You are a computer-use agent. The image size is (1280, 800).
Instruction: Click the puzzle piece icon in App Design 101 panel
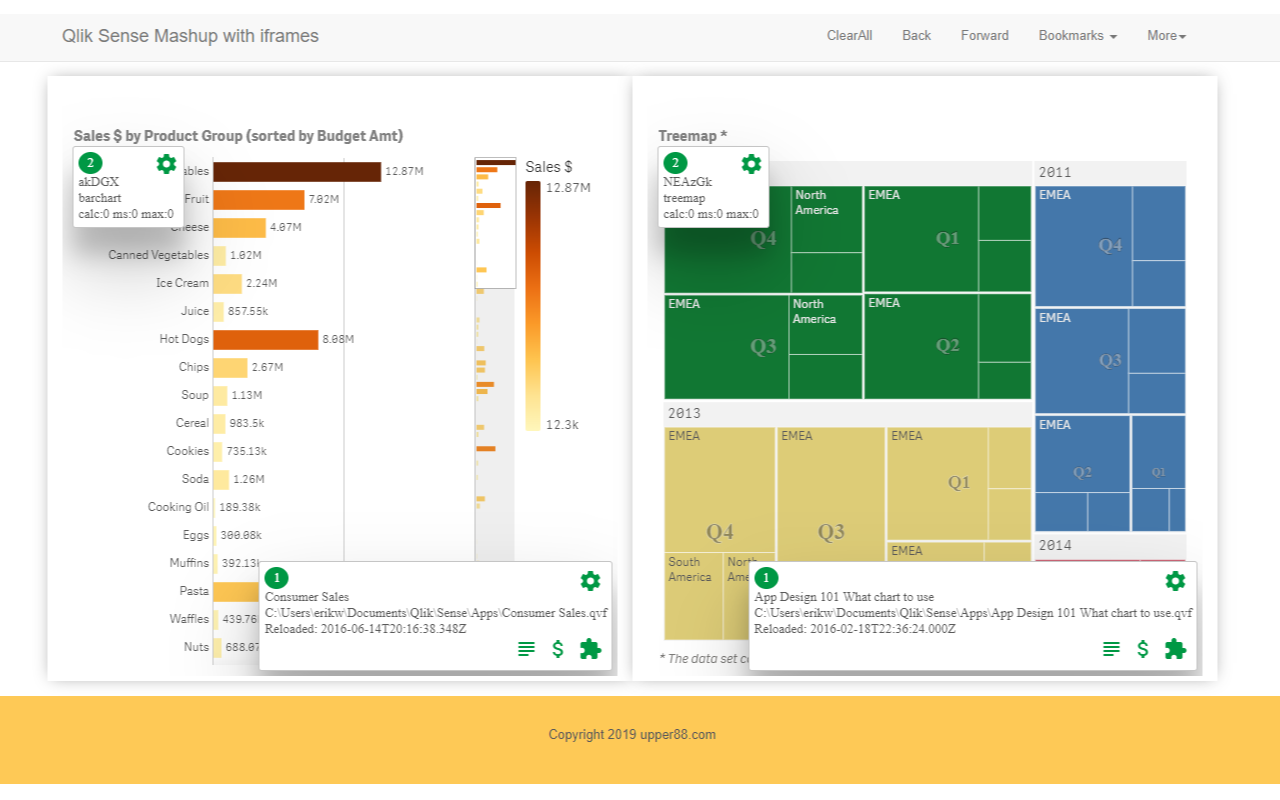(1176, 649)
